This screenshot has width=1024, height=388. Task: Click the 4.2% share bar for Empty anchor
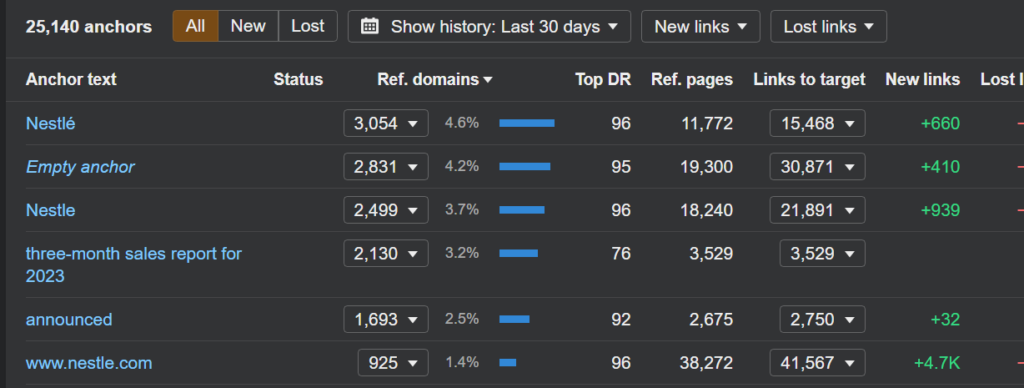(525, 167)
